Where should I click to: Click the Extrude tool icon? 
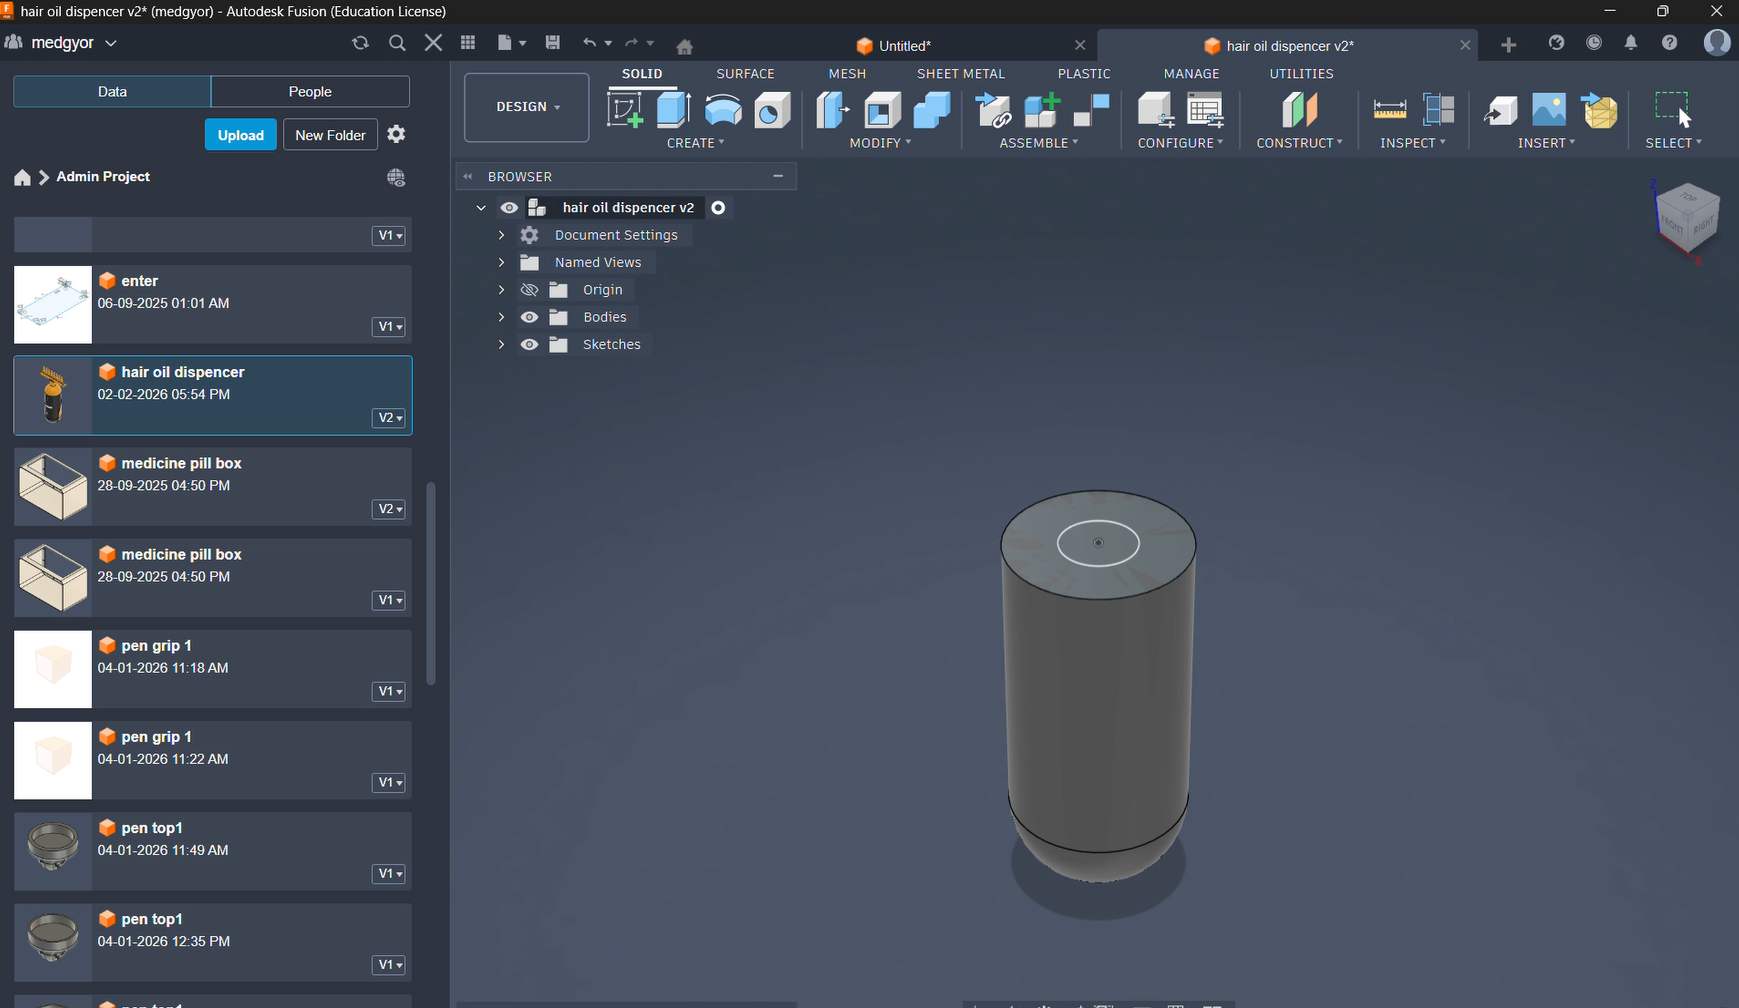673,110
